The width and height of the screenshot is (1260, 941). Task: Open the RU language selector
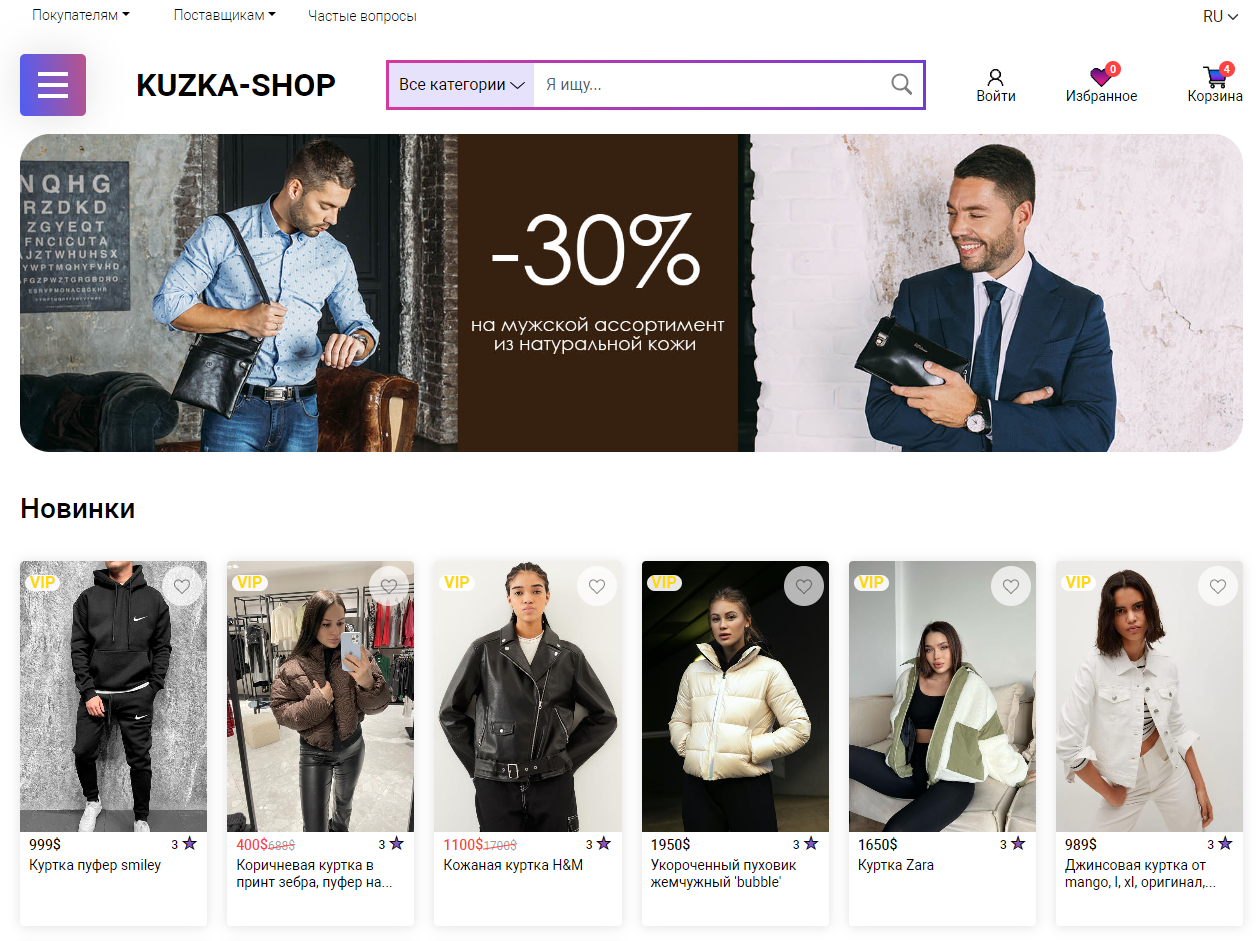[1220, 16]
